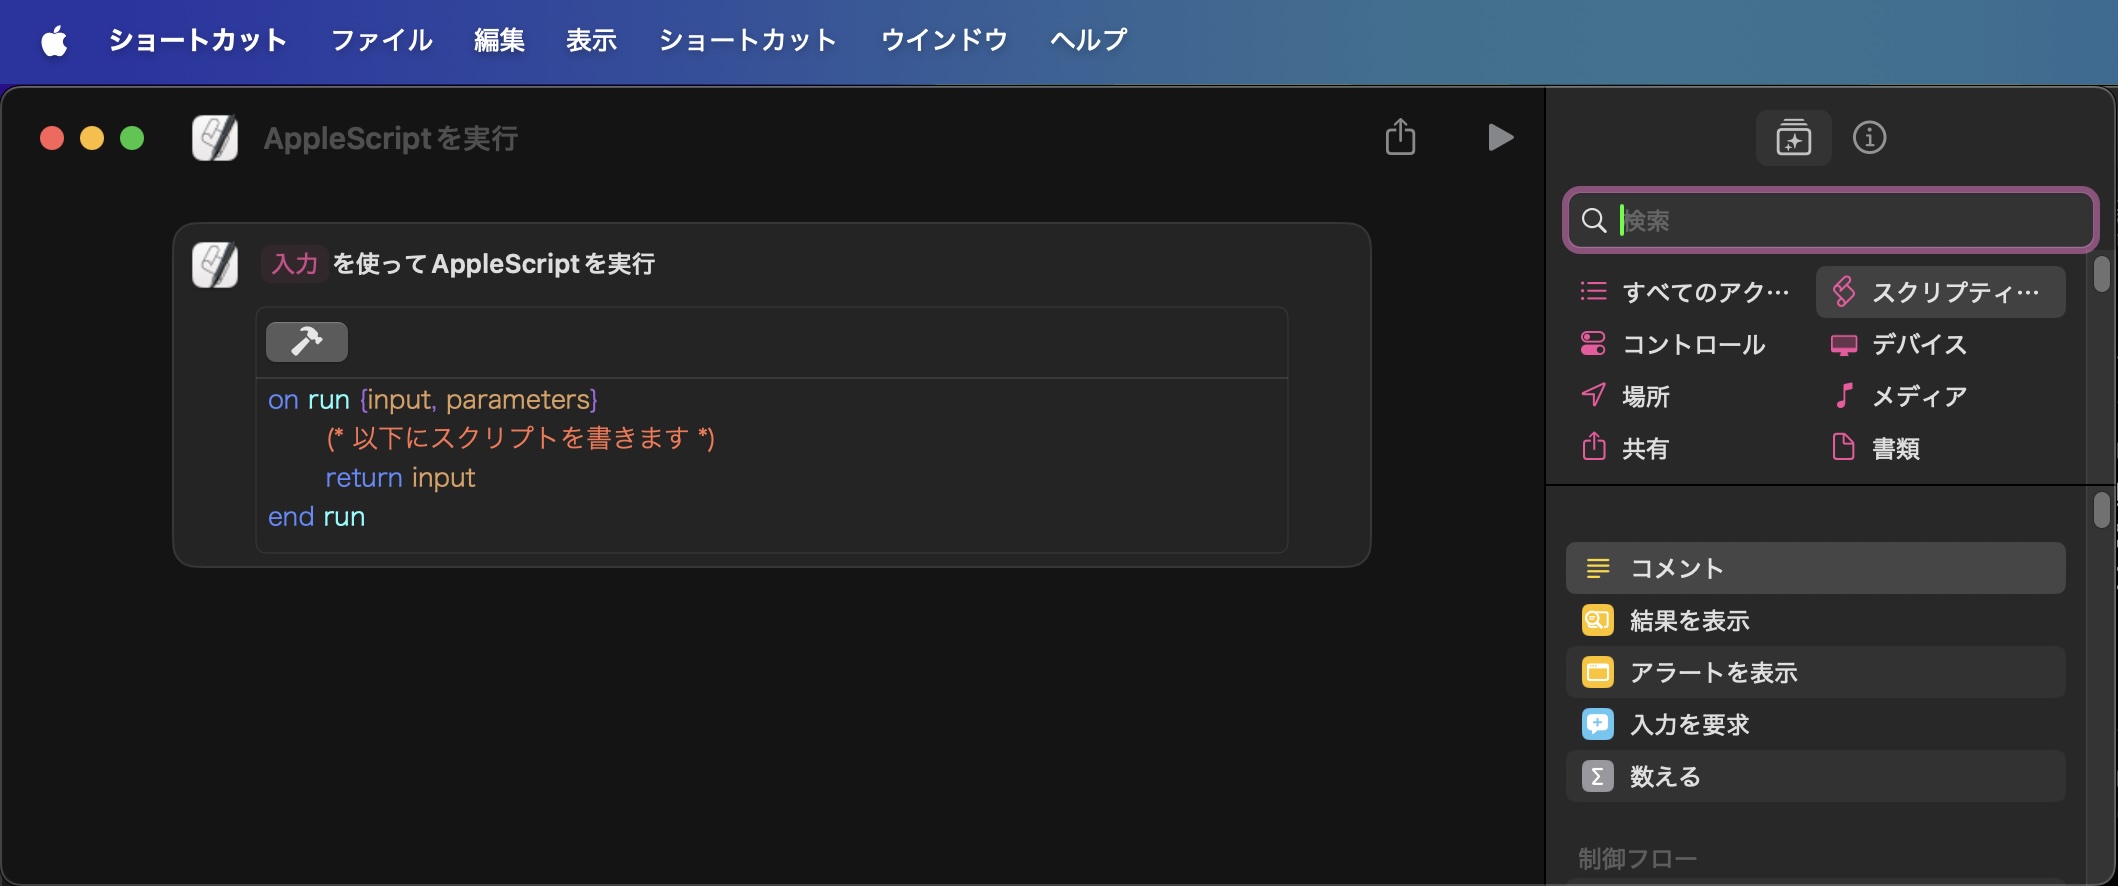The width and height of the screenshot is (2118, 886).
Task: Select the スクリプティング category
Action: tap(1940, 292)
